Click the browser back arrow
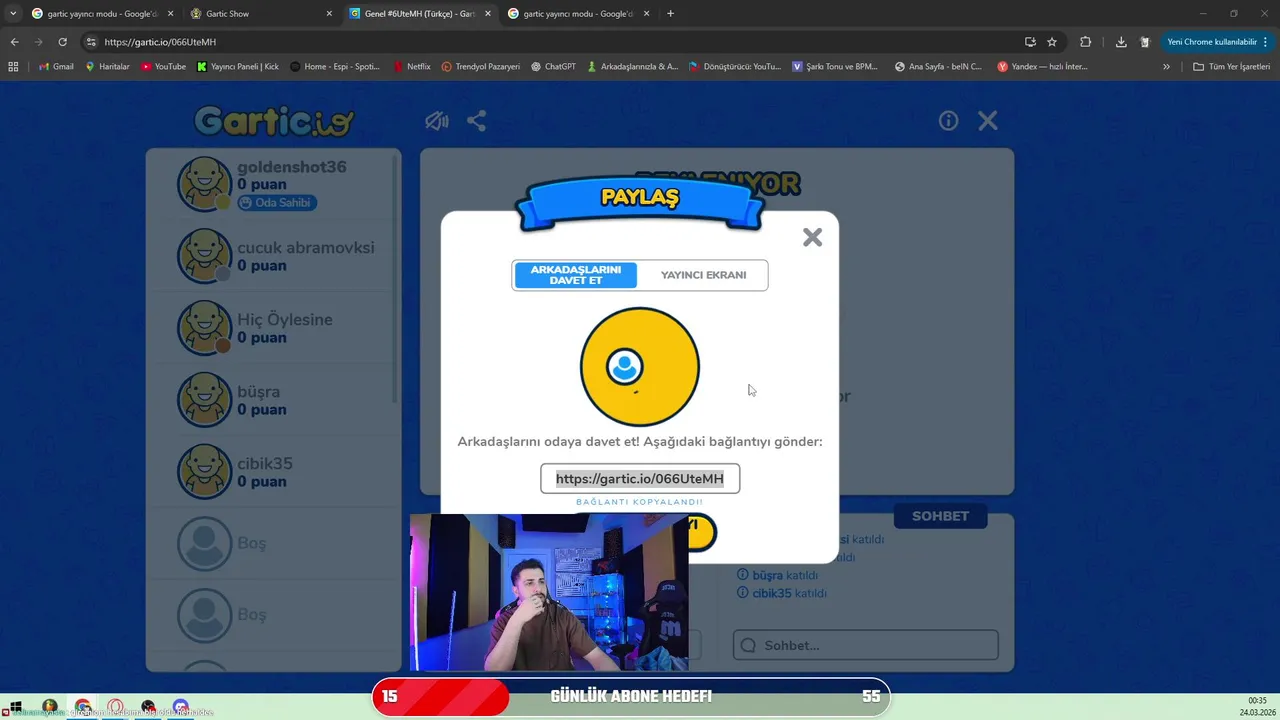 point(14,42)
